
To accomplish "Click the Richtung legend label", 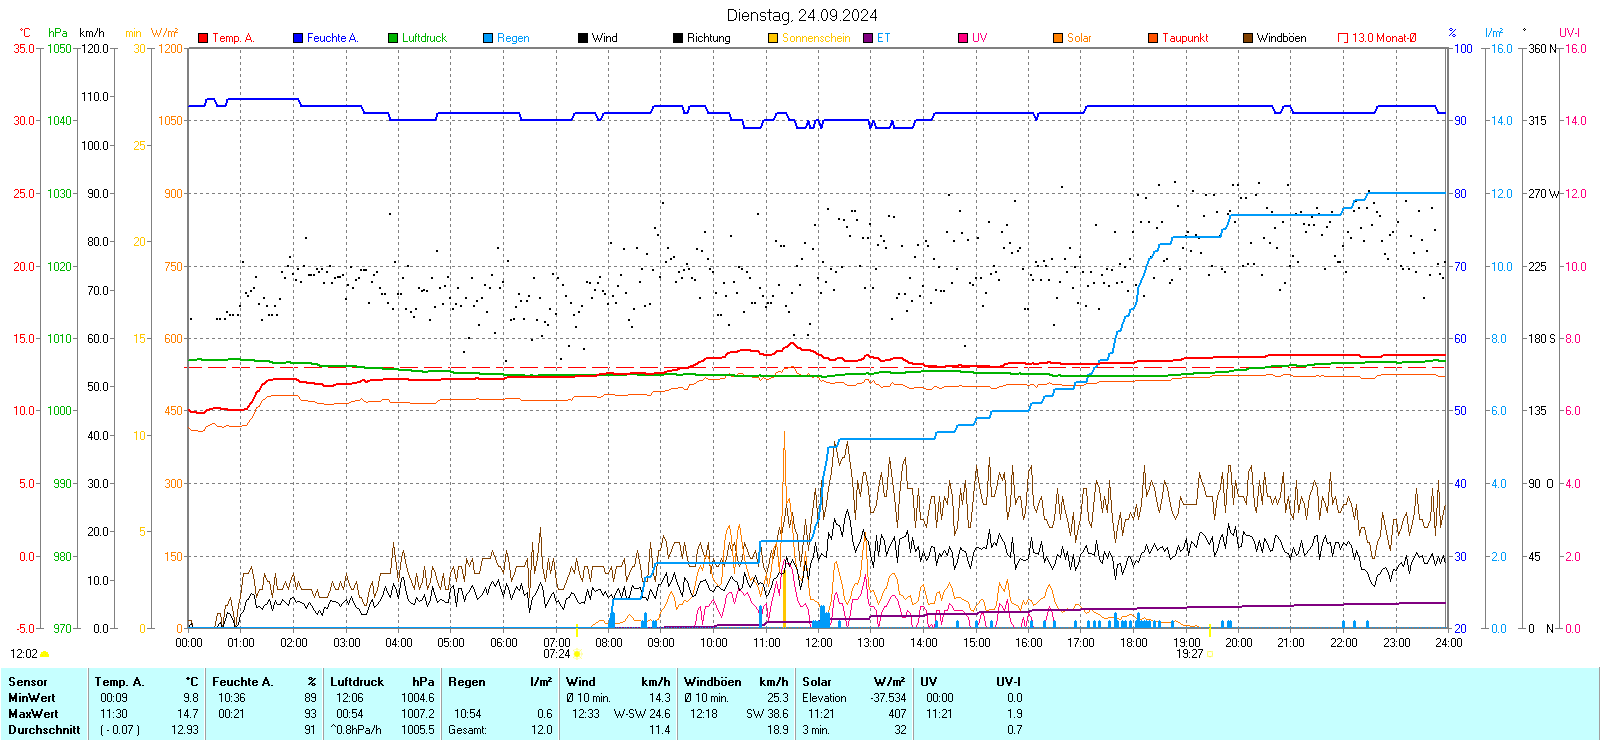I will click(x=708, y=38).
